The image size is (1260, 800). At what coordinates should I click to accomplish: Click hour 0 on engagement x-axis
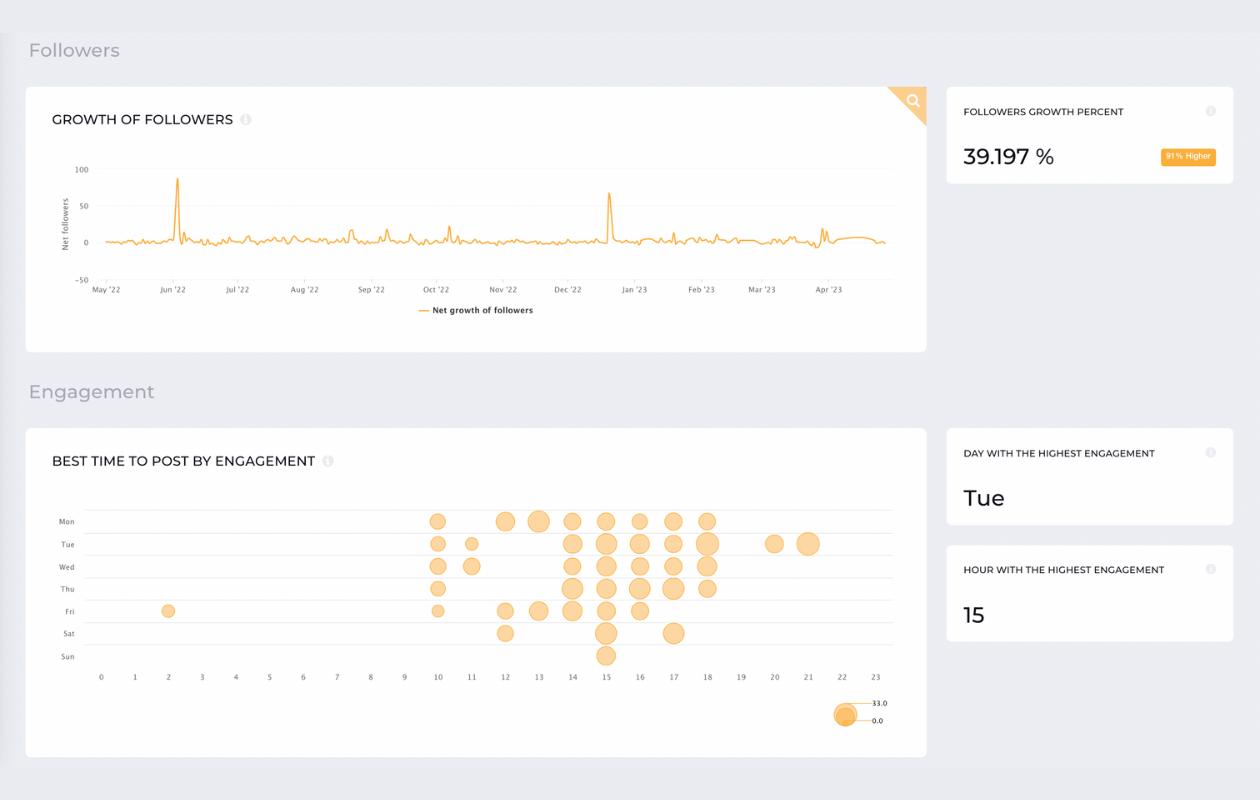[x=101, y=677]
